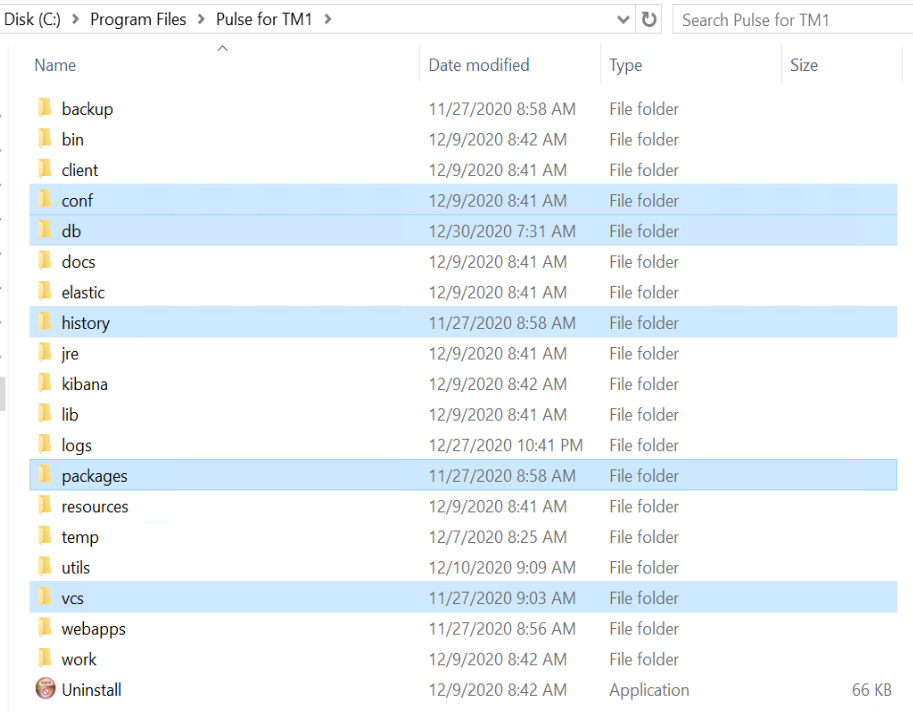Go to Disk (C:) in breadcrumb

click(32, 19)
